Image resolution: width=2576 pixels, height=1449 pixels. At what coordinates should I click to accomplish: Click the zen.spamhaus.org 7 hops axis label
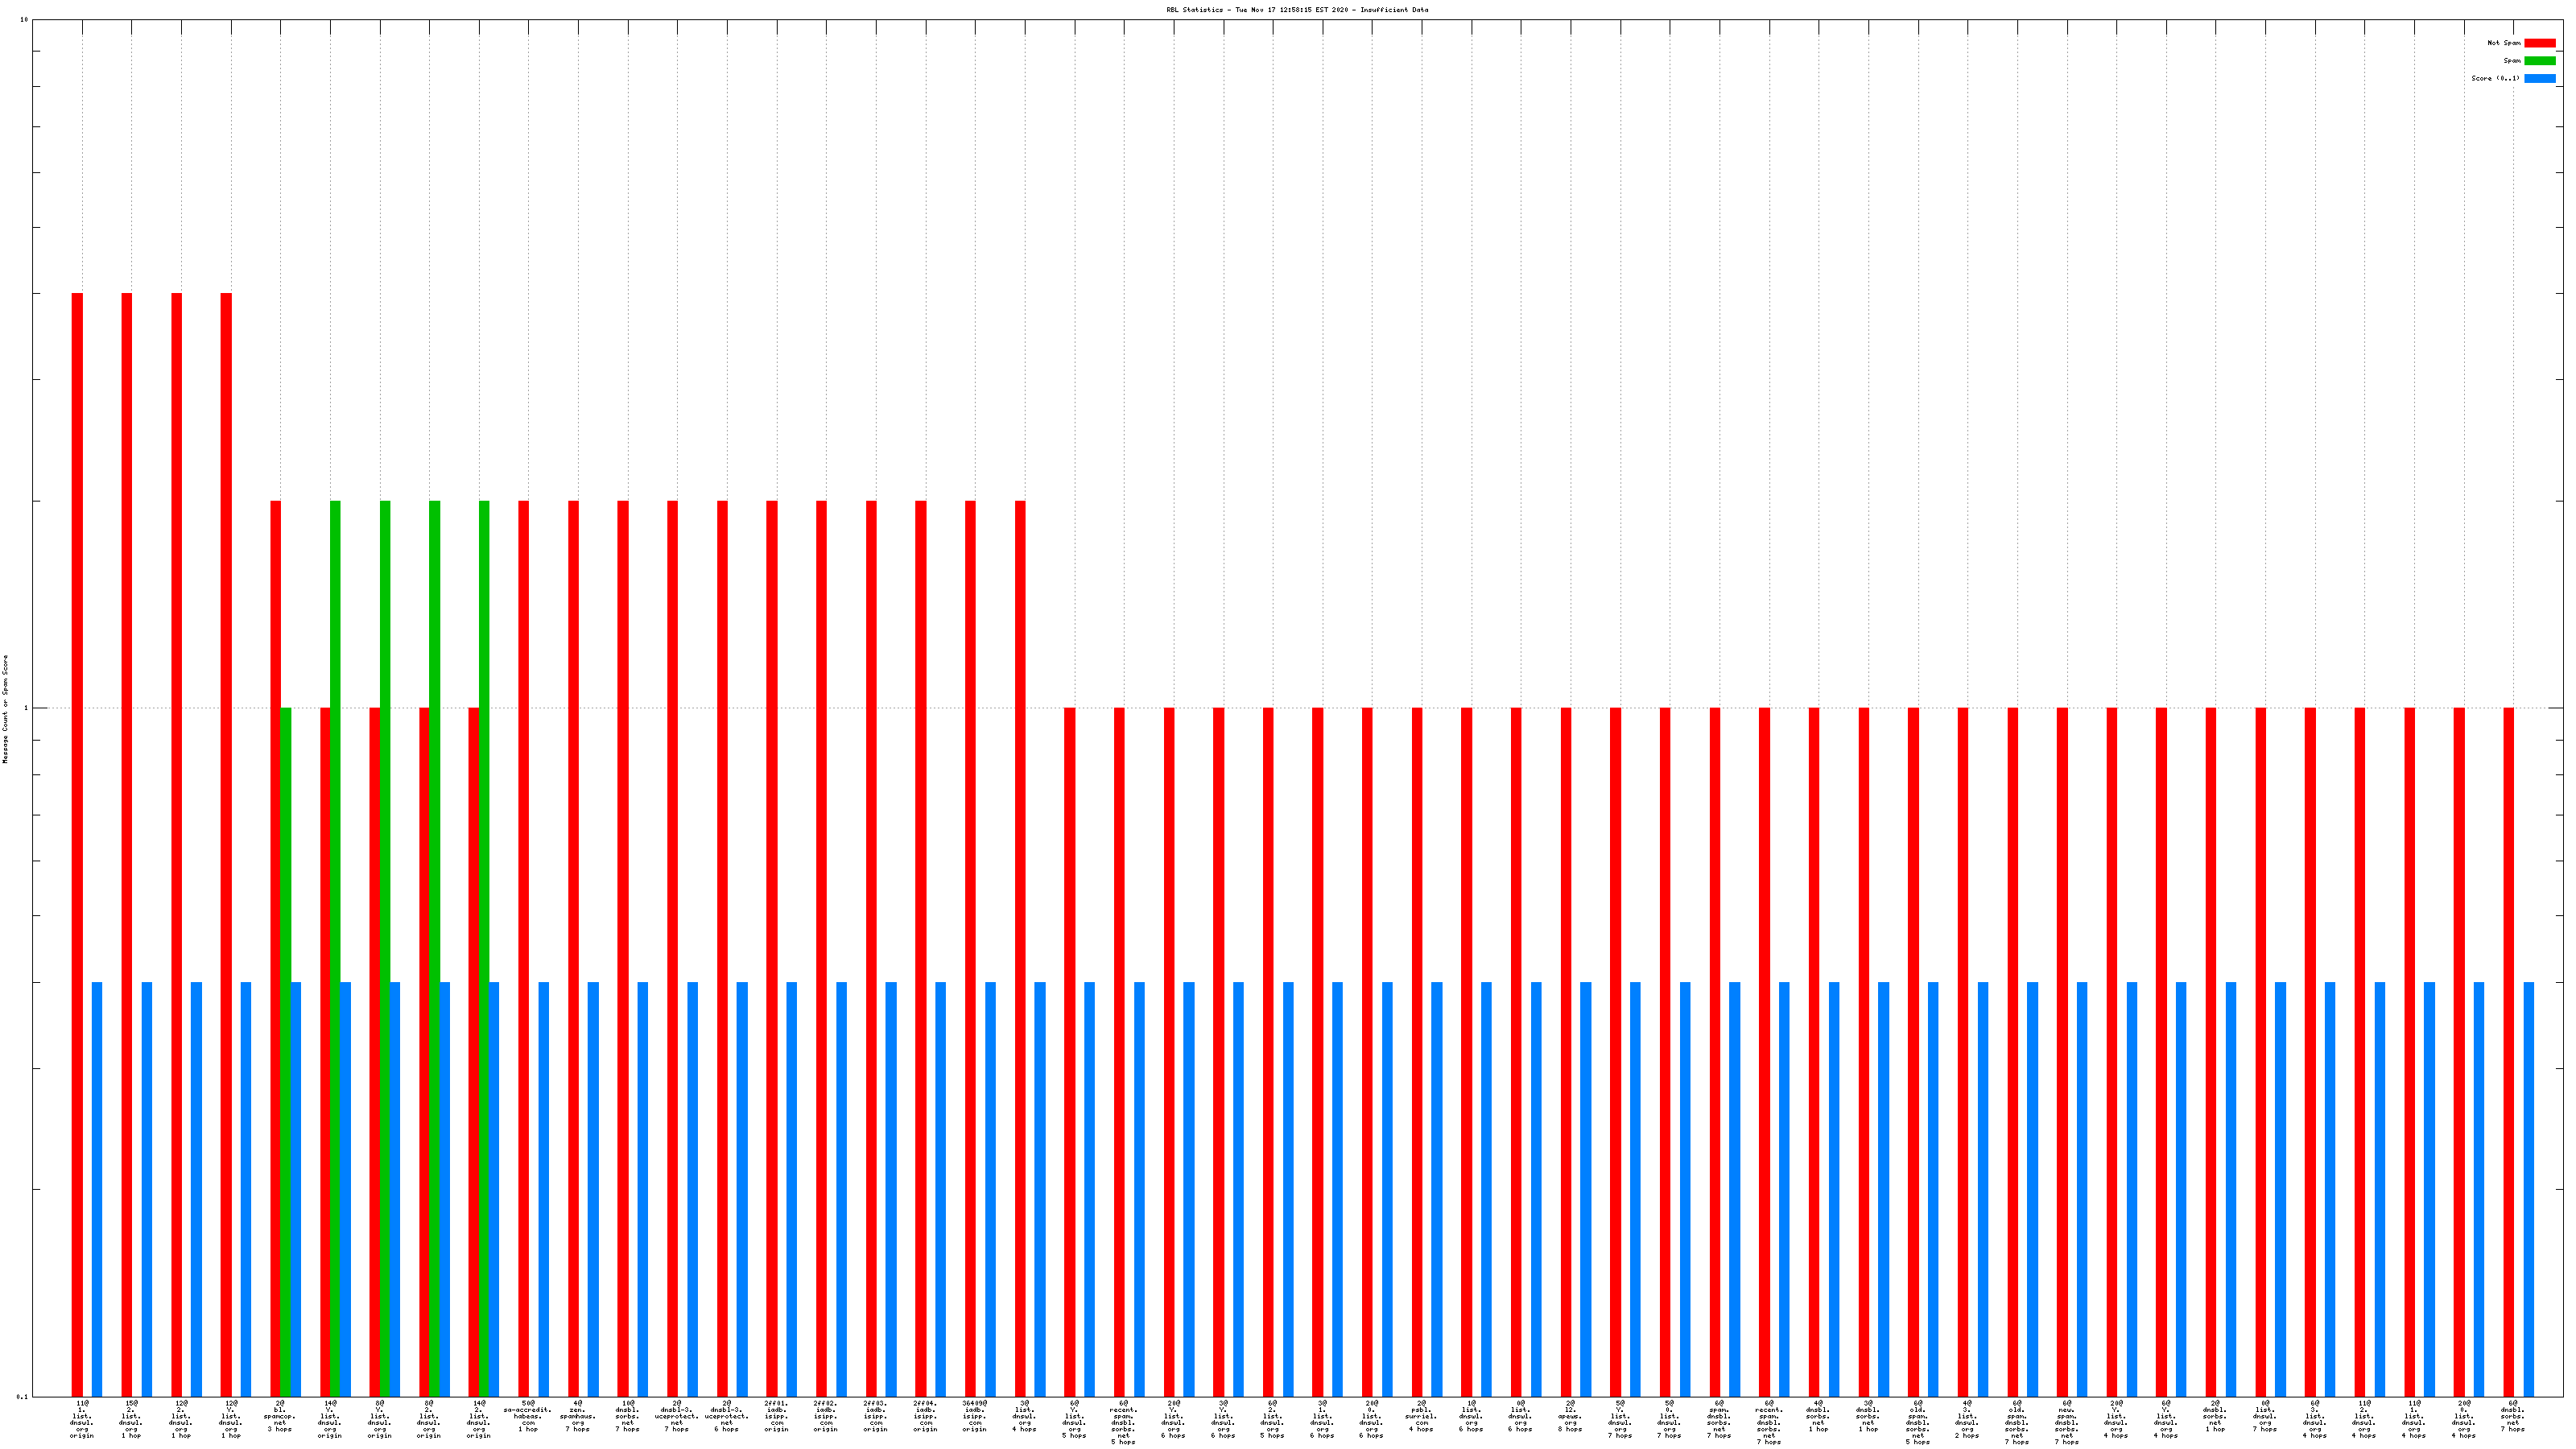tap(577, 1417)
